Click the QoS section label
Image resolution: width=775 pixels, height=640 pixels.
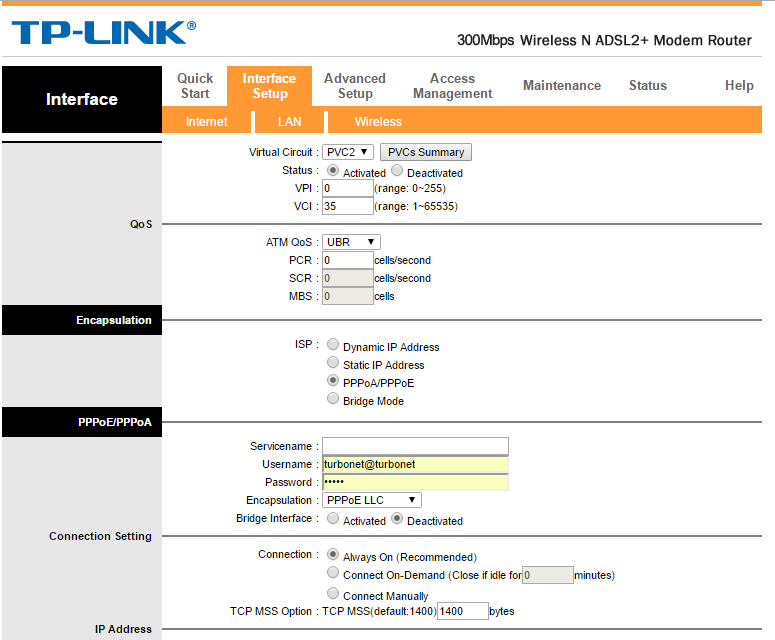(141, 224)
